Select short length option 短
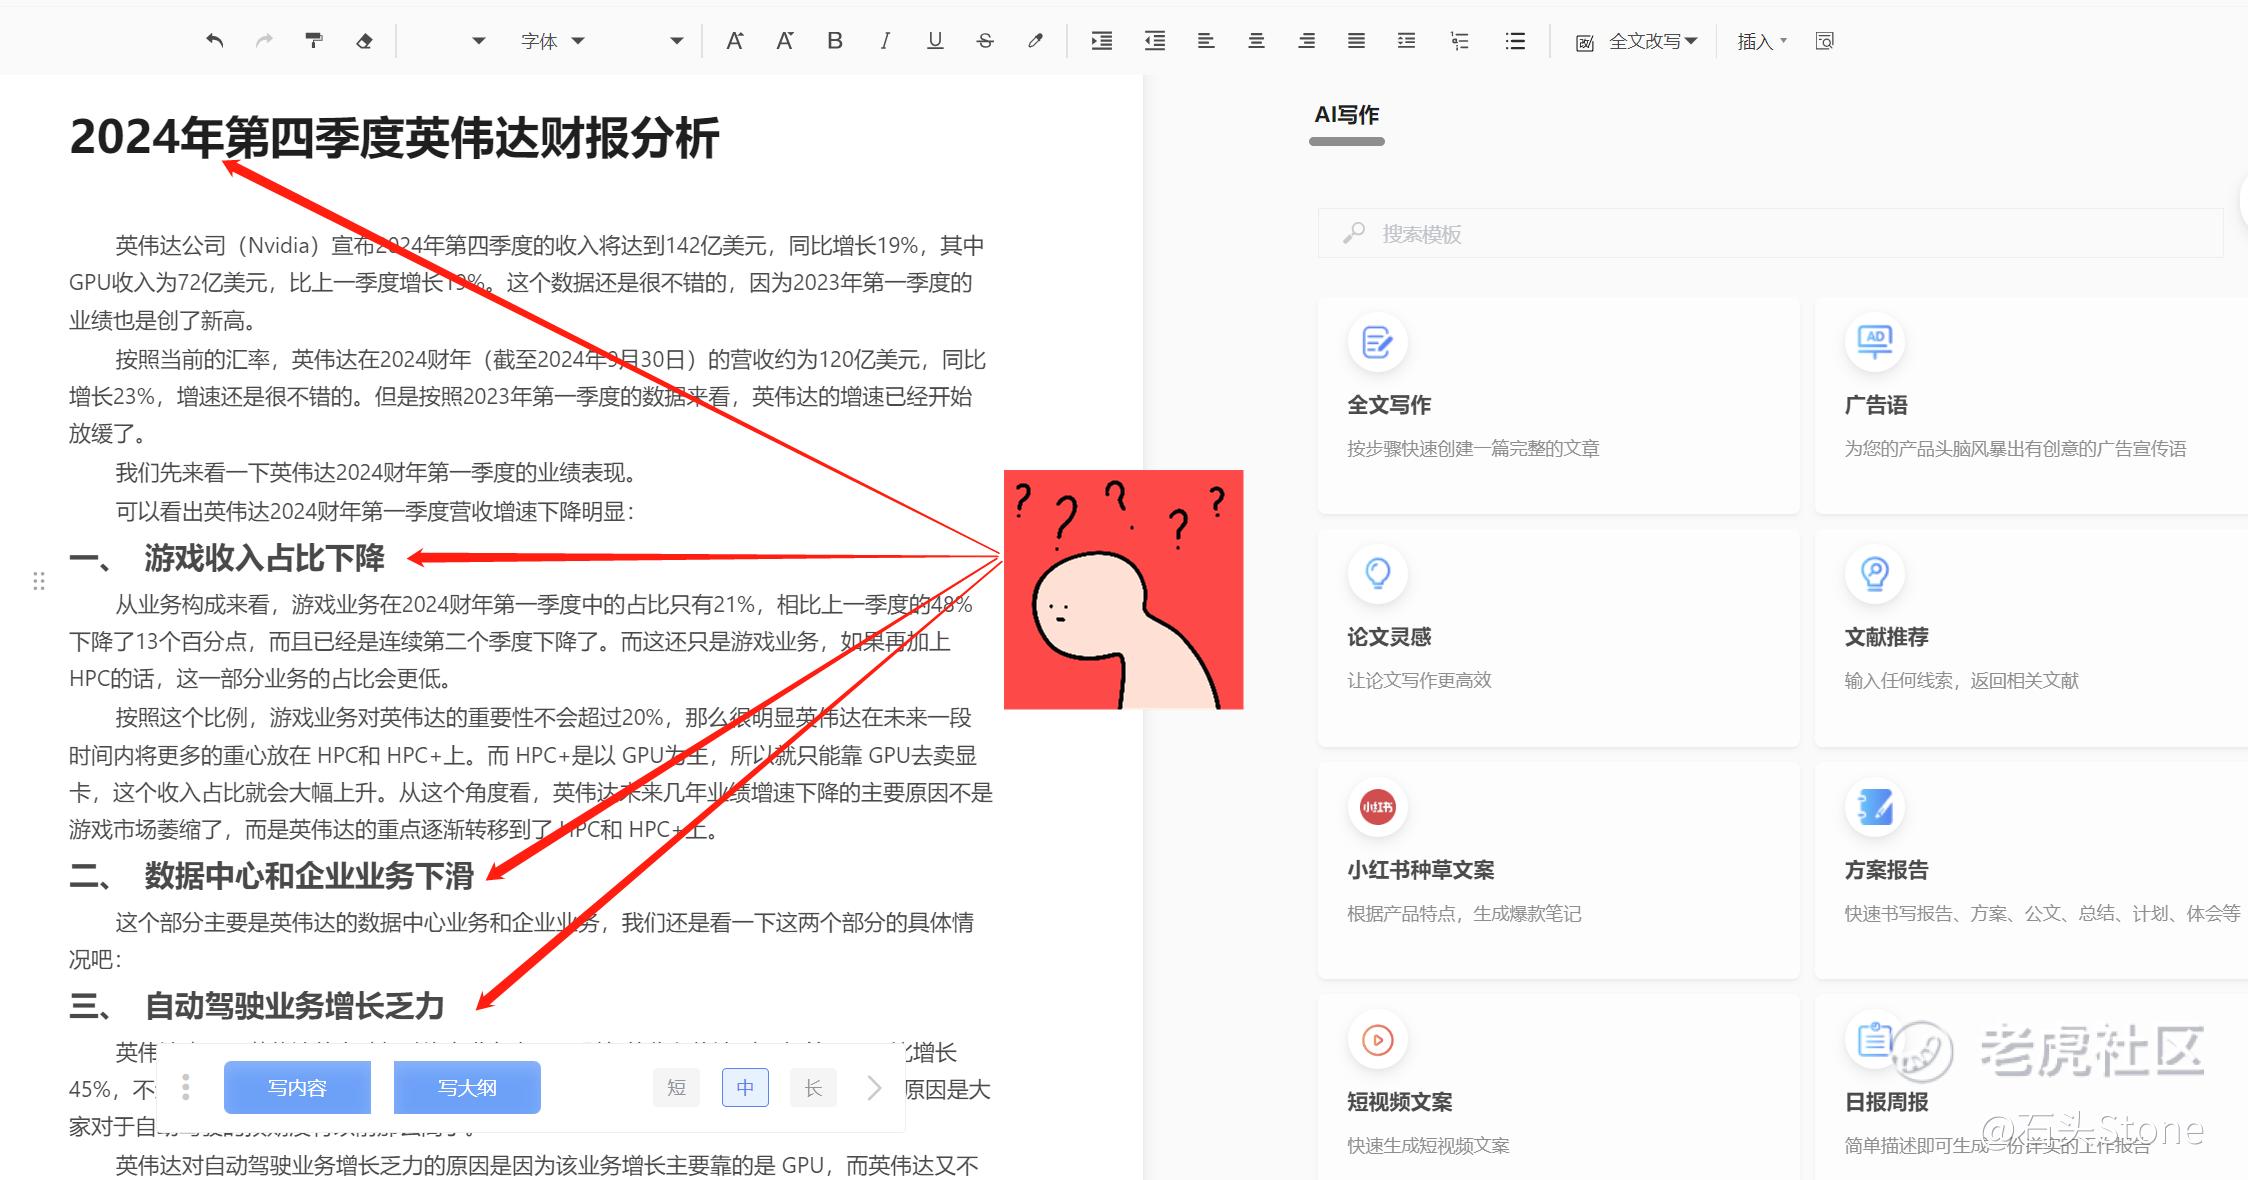The image size is (2248, 1180). [677, 1087]
